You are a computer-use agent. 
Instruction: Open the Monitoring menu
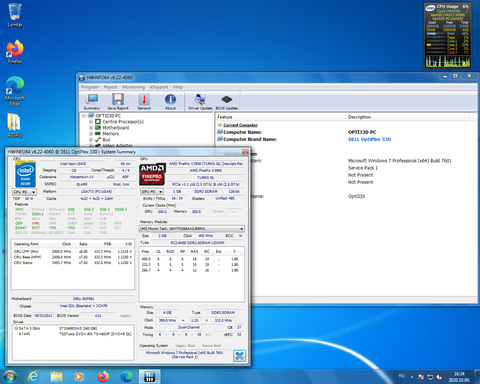(x=133, y=87)
